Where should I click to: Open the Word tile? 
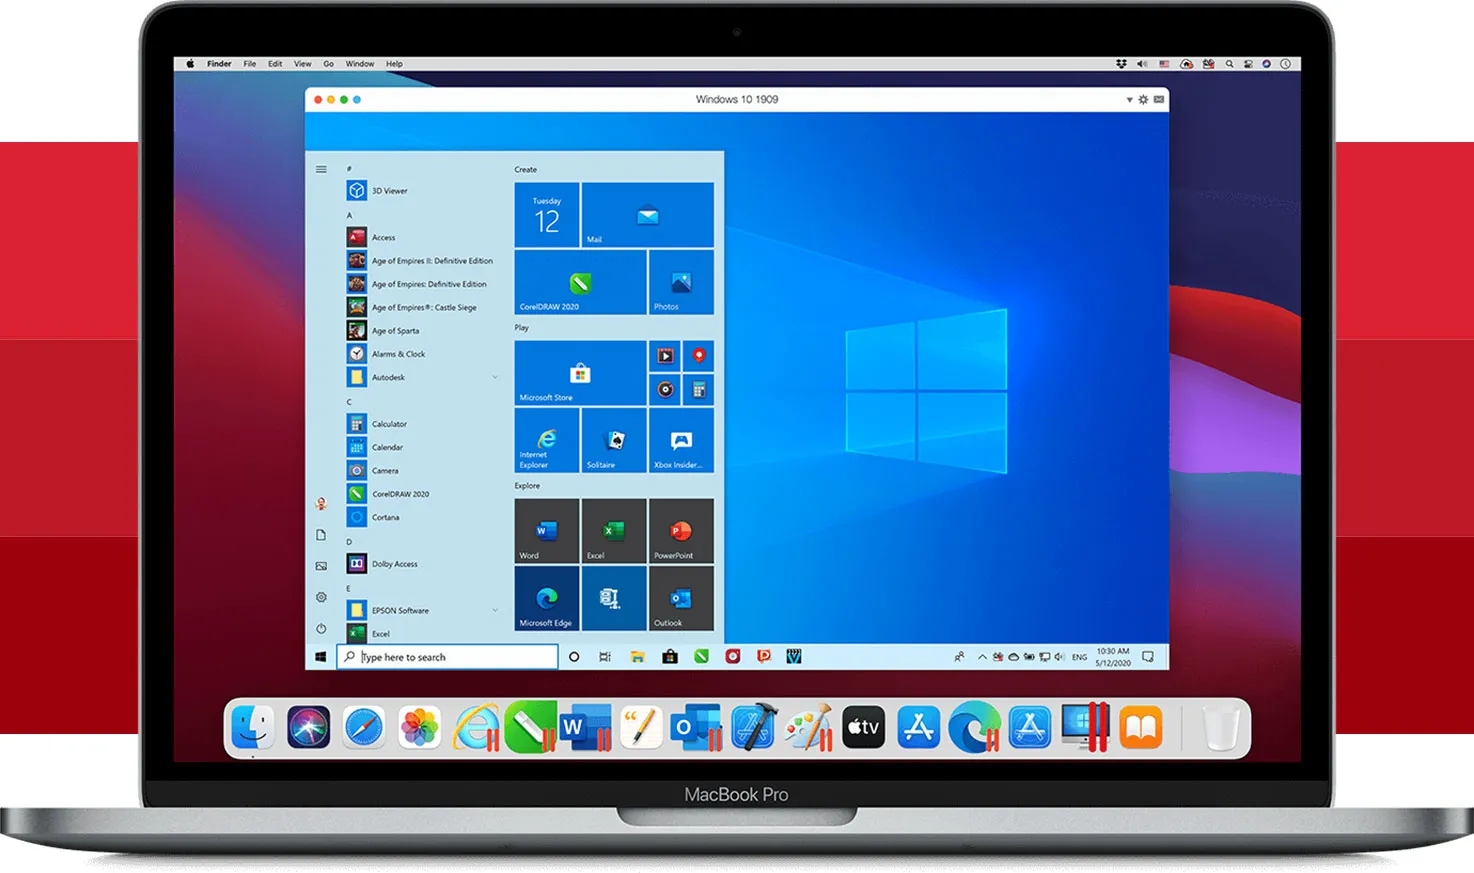point(547,531)
